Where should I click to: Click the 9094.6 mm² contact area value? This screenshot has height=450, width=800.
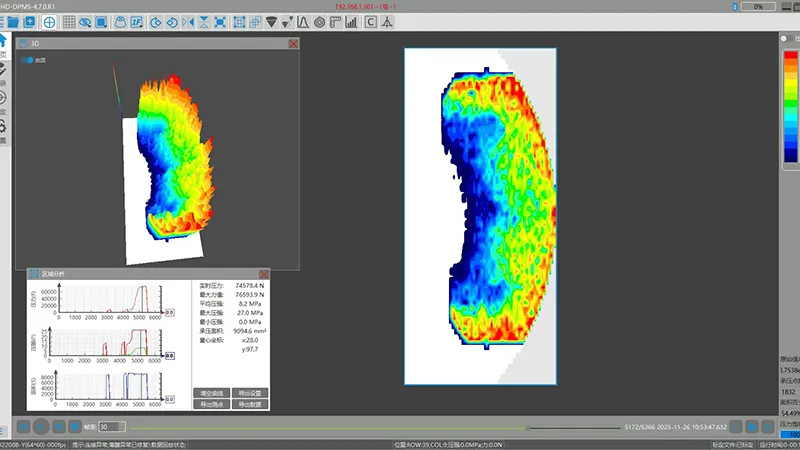(249, 331)
